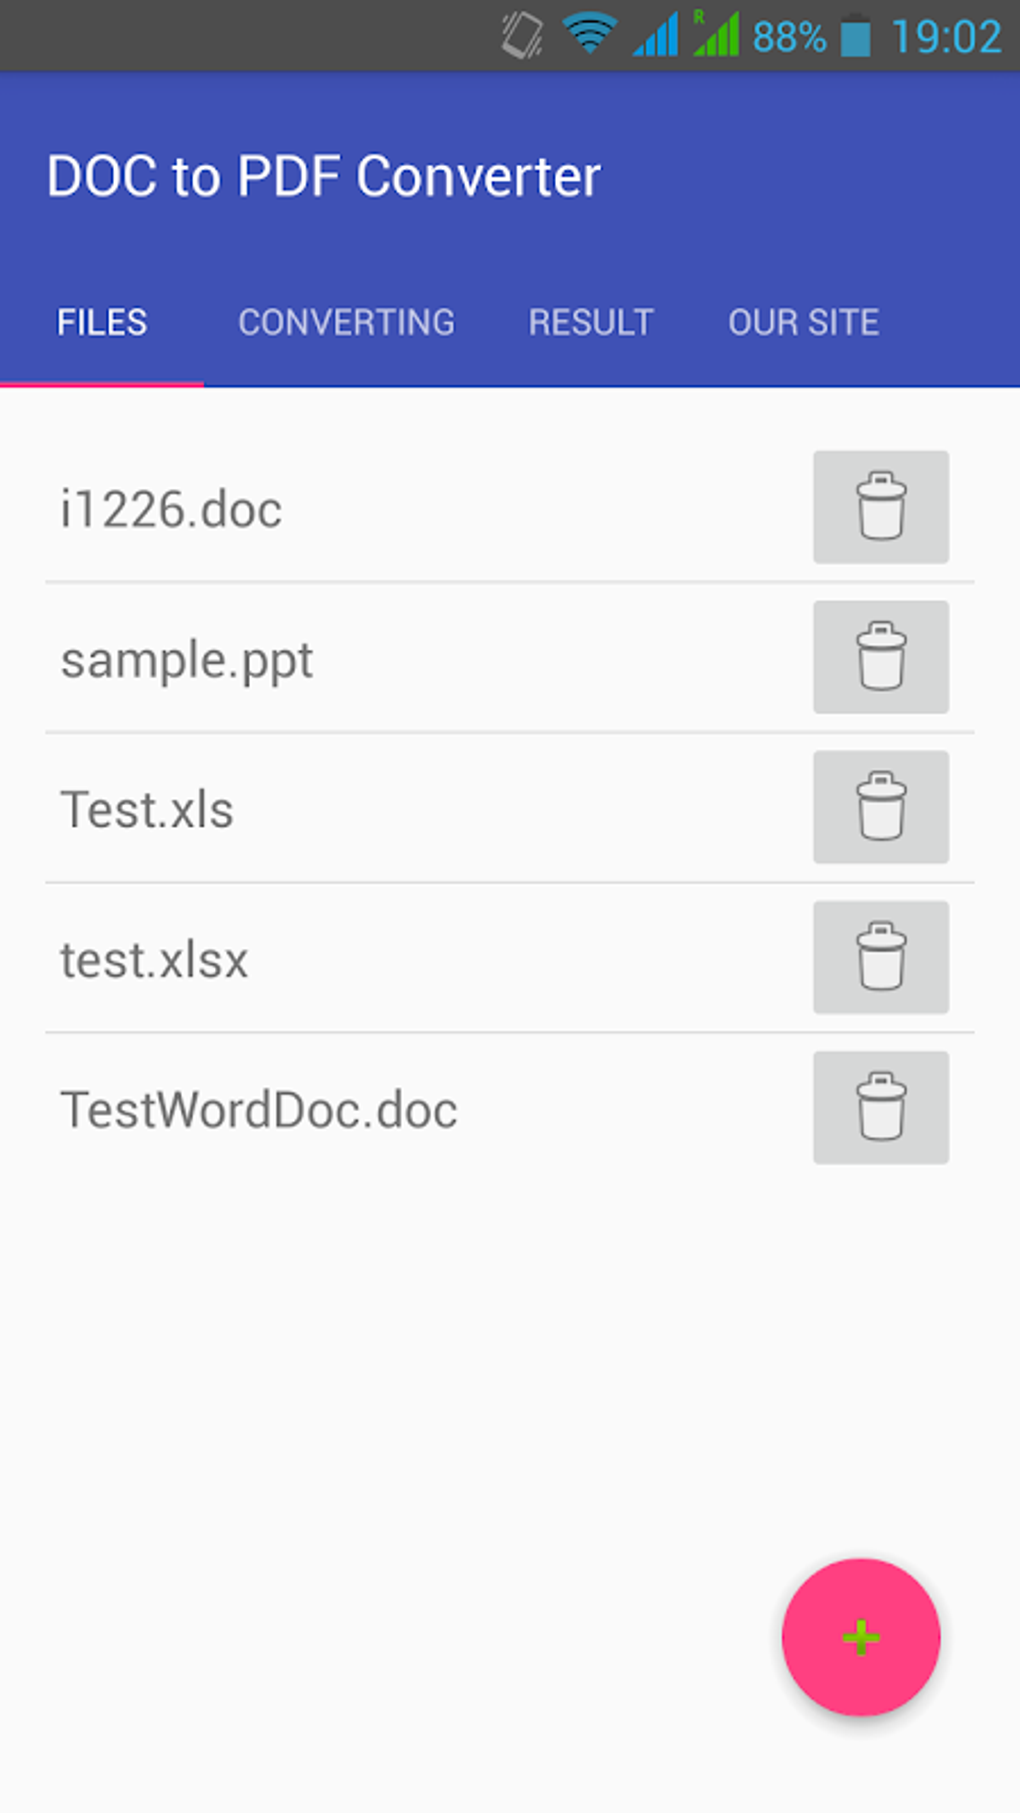The width and height of the screenshot is (1020, 1813).
Task: Tap the Wi-Fi status icon
Action: (x=588, y=35)
